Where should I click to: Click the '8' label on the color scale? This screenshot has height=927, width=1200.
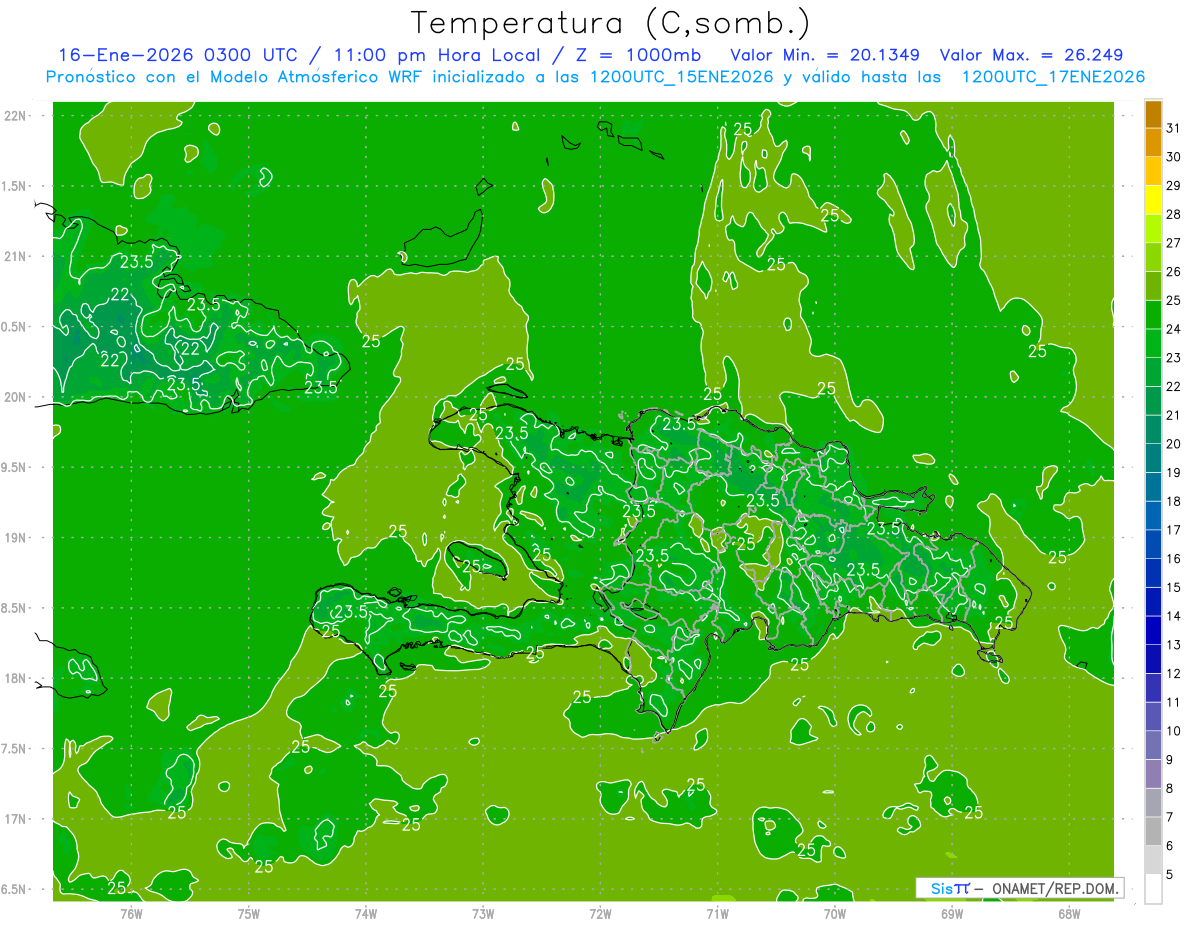point(1170,789)
